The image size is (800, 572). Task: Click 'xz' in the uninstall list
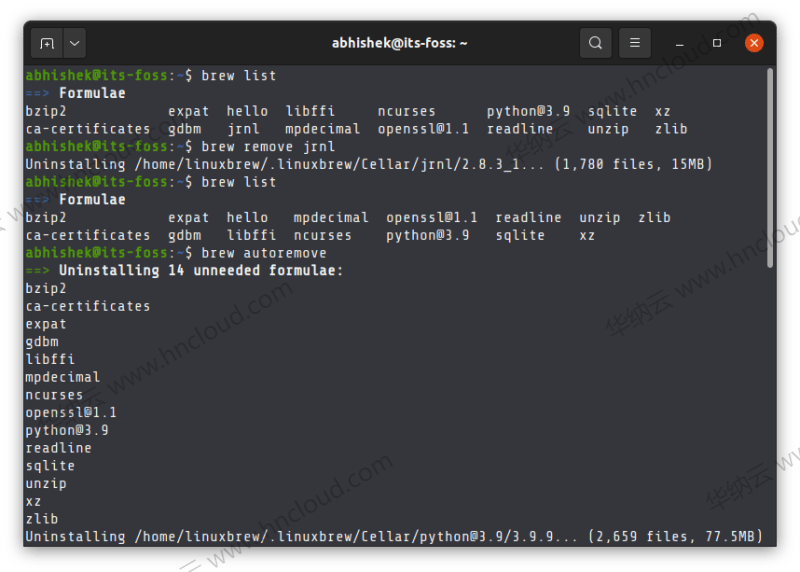[x=33, y=502]
